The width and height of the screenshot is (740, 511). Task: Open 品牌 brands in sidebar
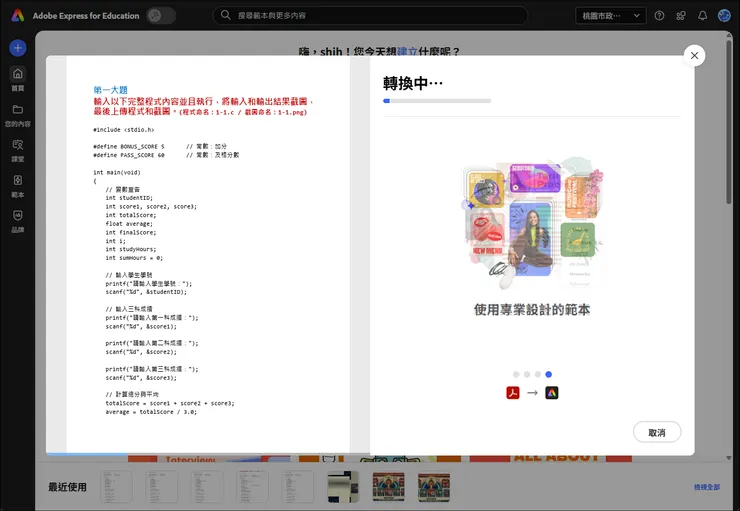click(18, 221)
